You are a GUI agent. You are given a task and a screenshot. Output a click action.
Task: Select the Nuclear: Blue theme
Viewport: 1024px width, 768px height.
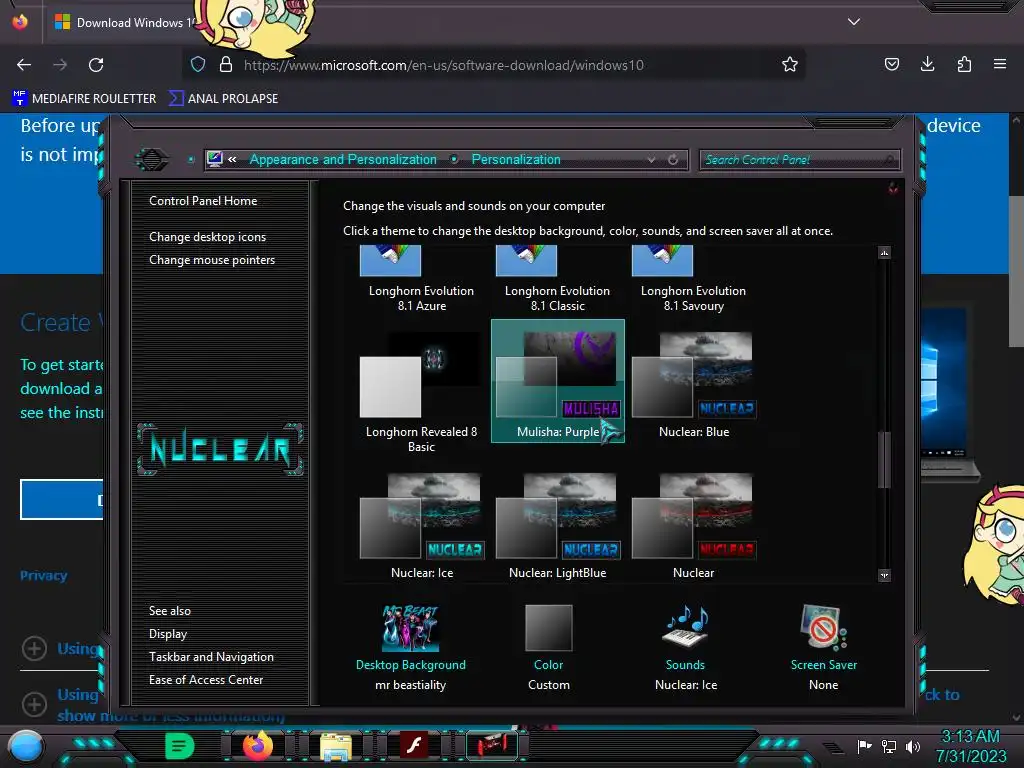coord(694,385)
